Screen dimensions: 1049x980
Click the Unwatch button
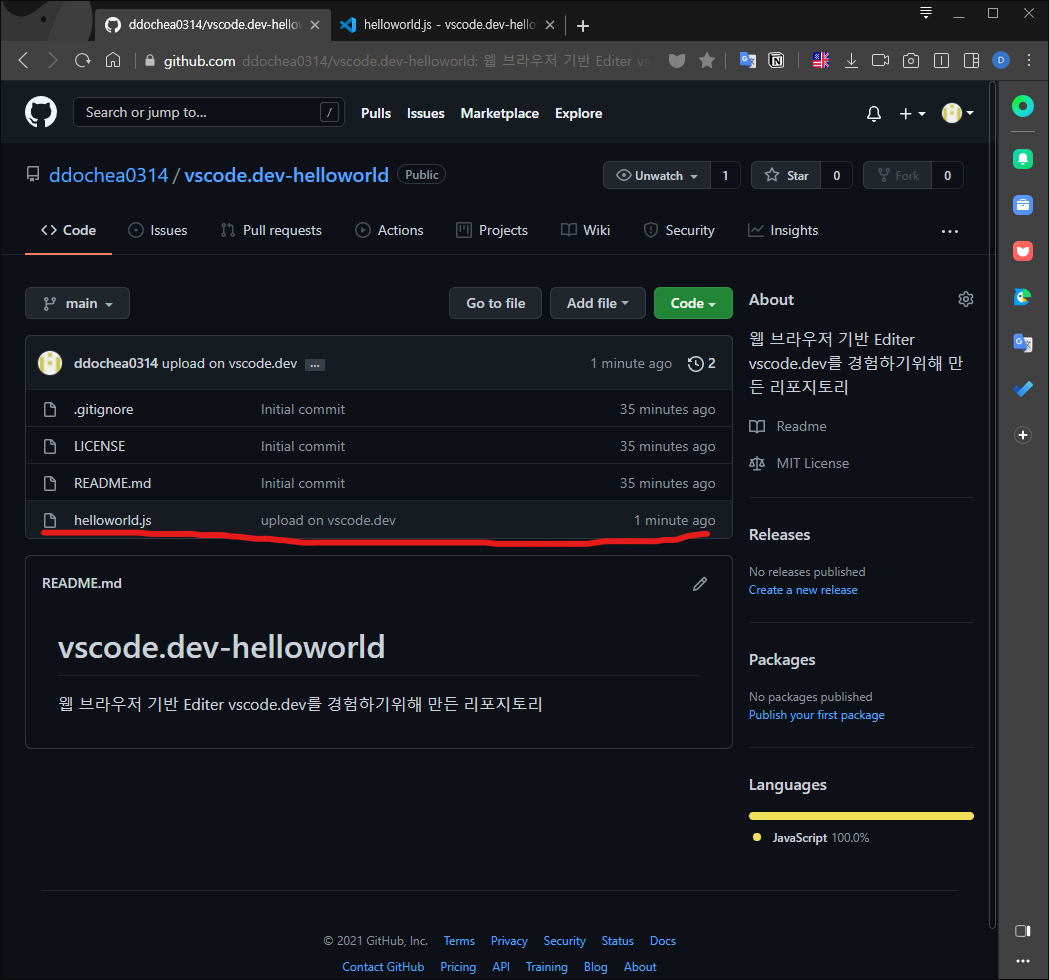pyautogui.click(x=656, y=175)
